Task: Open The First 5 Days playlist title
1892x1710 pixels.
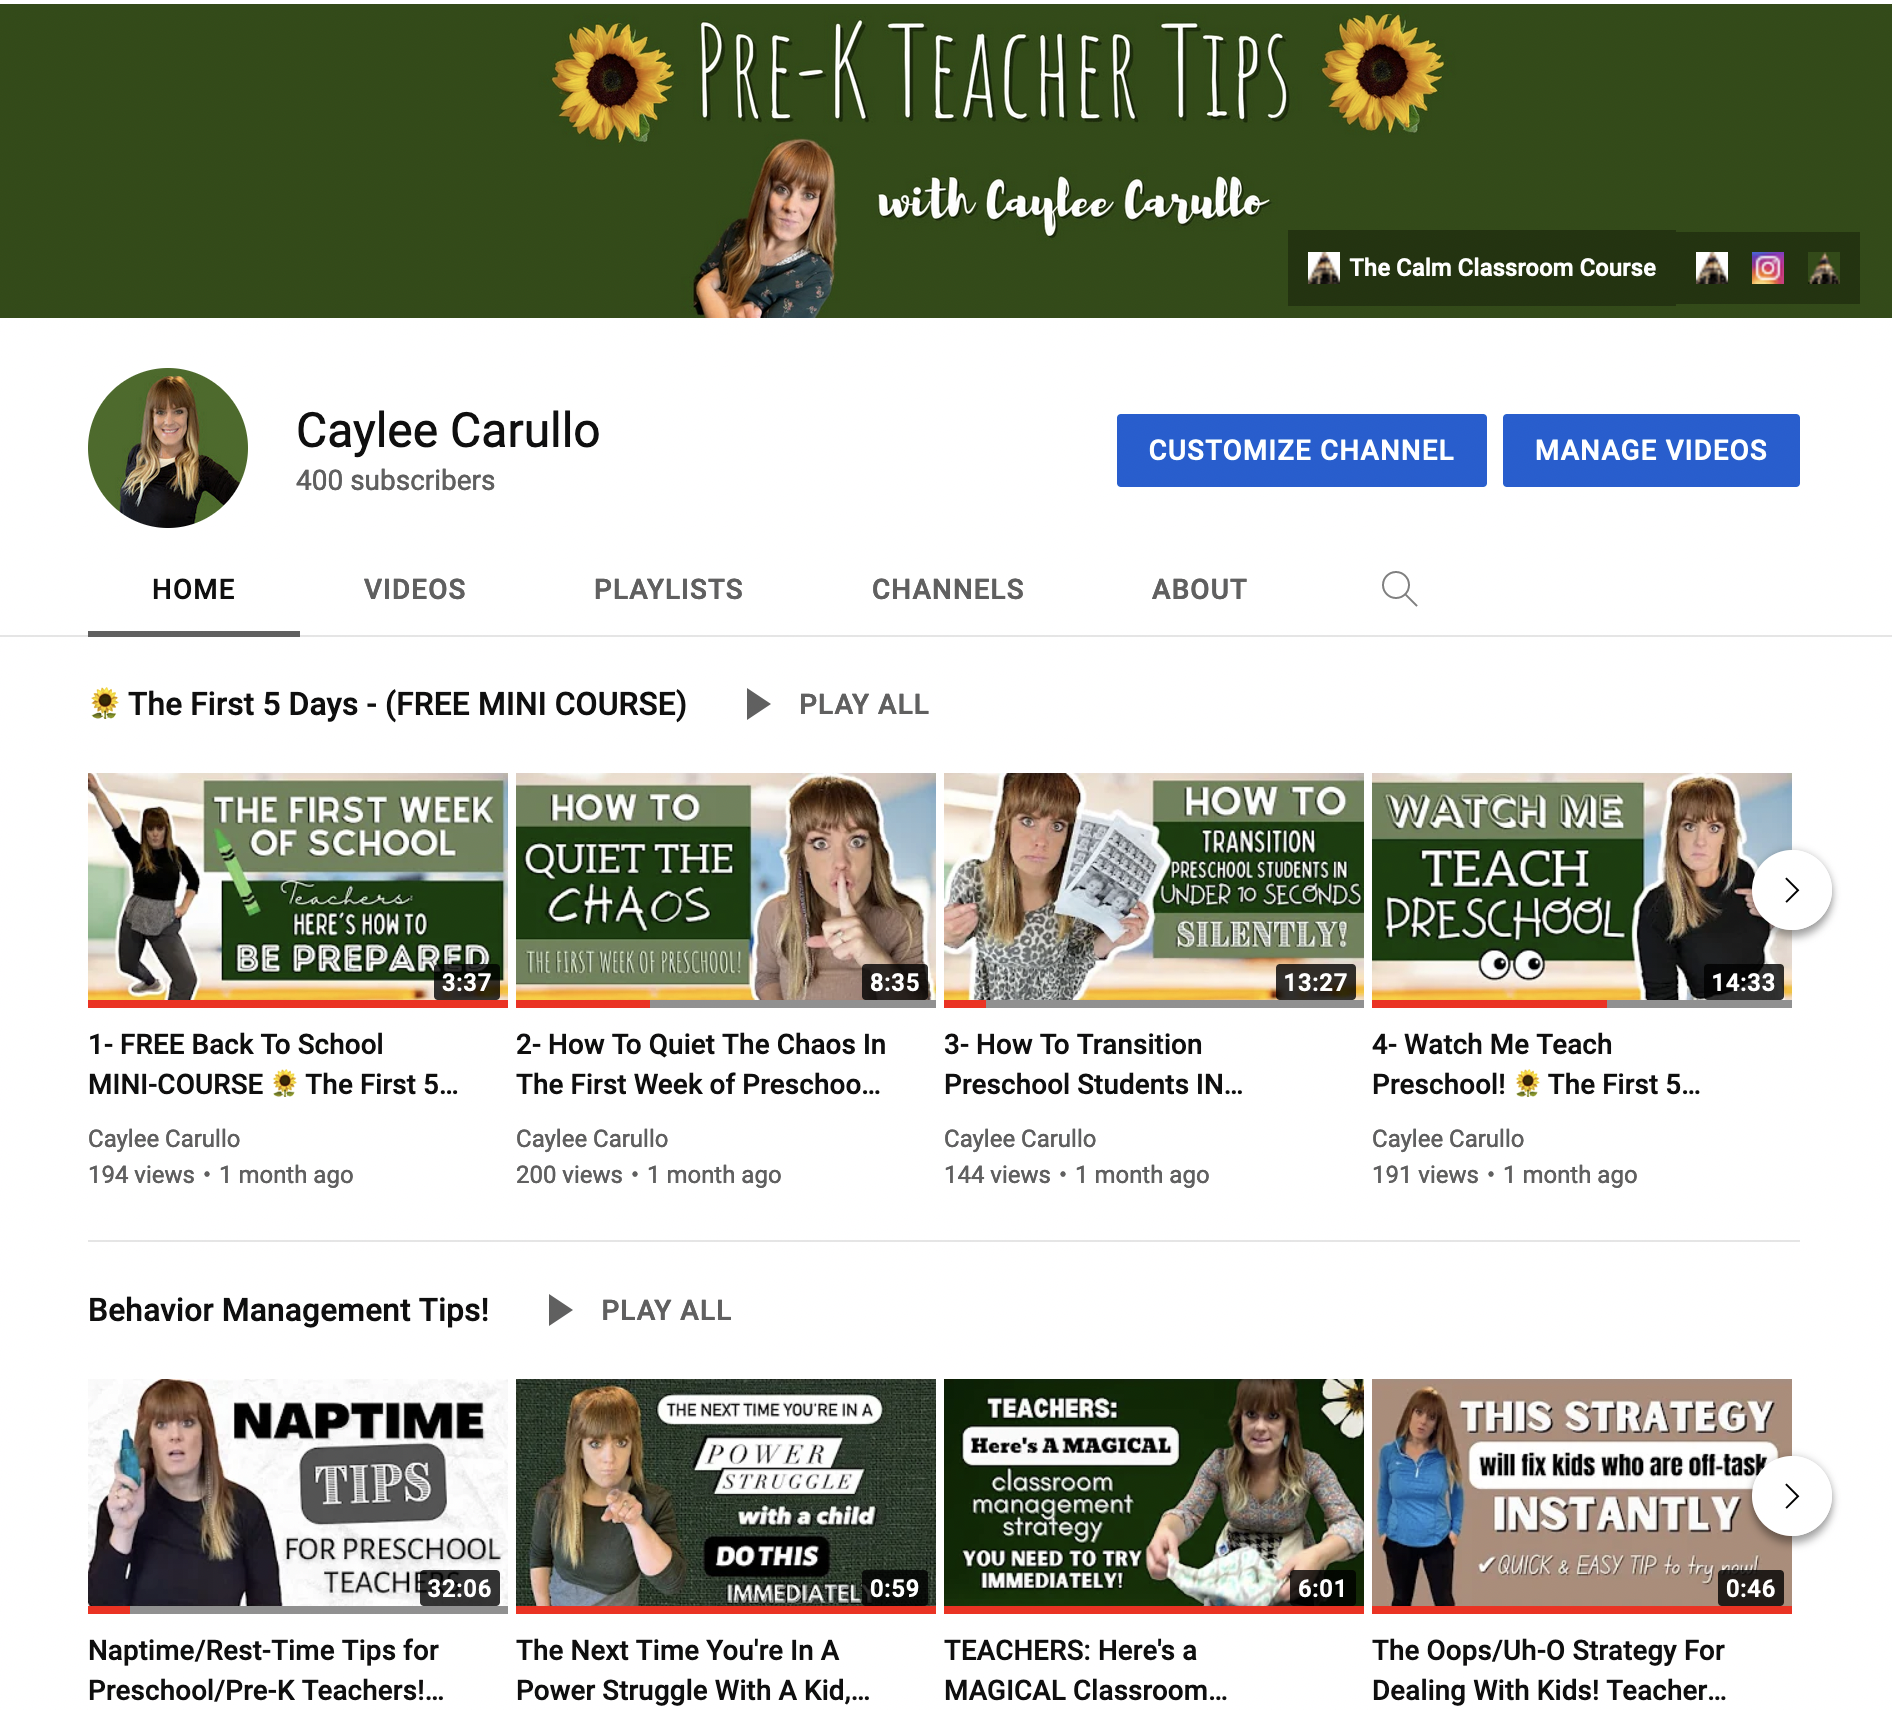Action: [388, 704]
